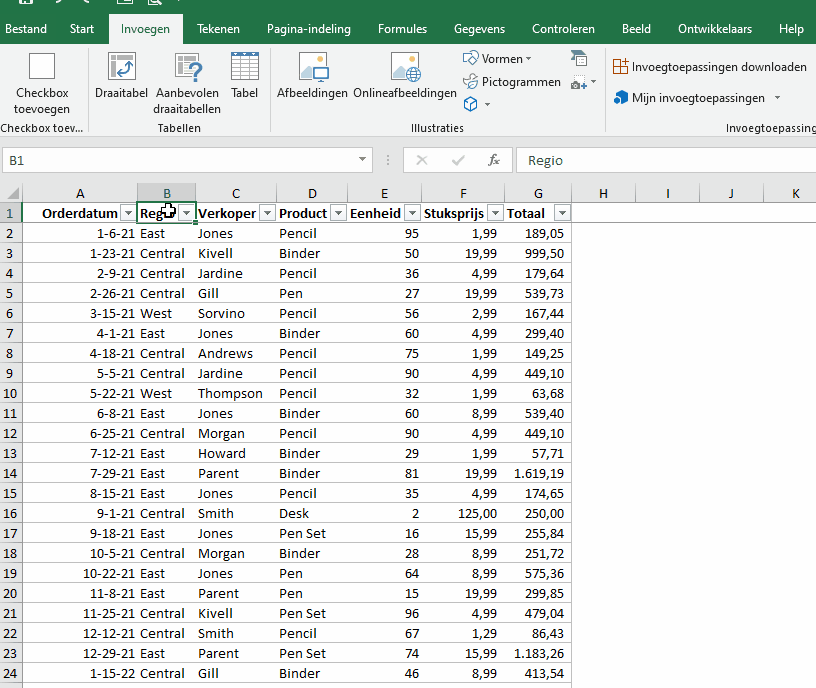Expand the 3D models dropdown arrow
Screen dimensions: 816x688
click(x=487, y=104)
